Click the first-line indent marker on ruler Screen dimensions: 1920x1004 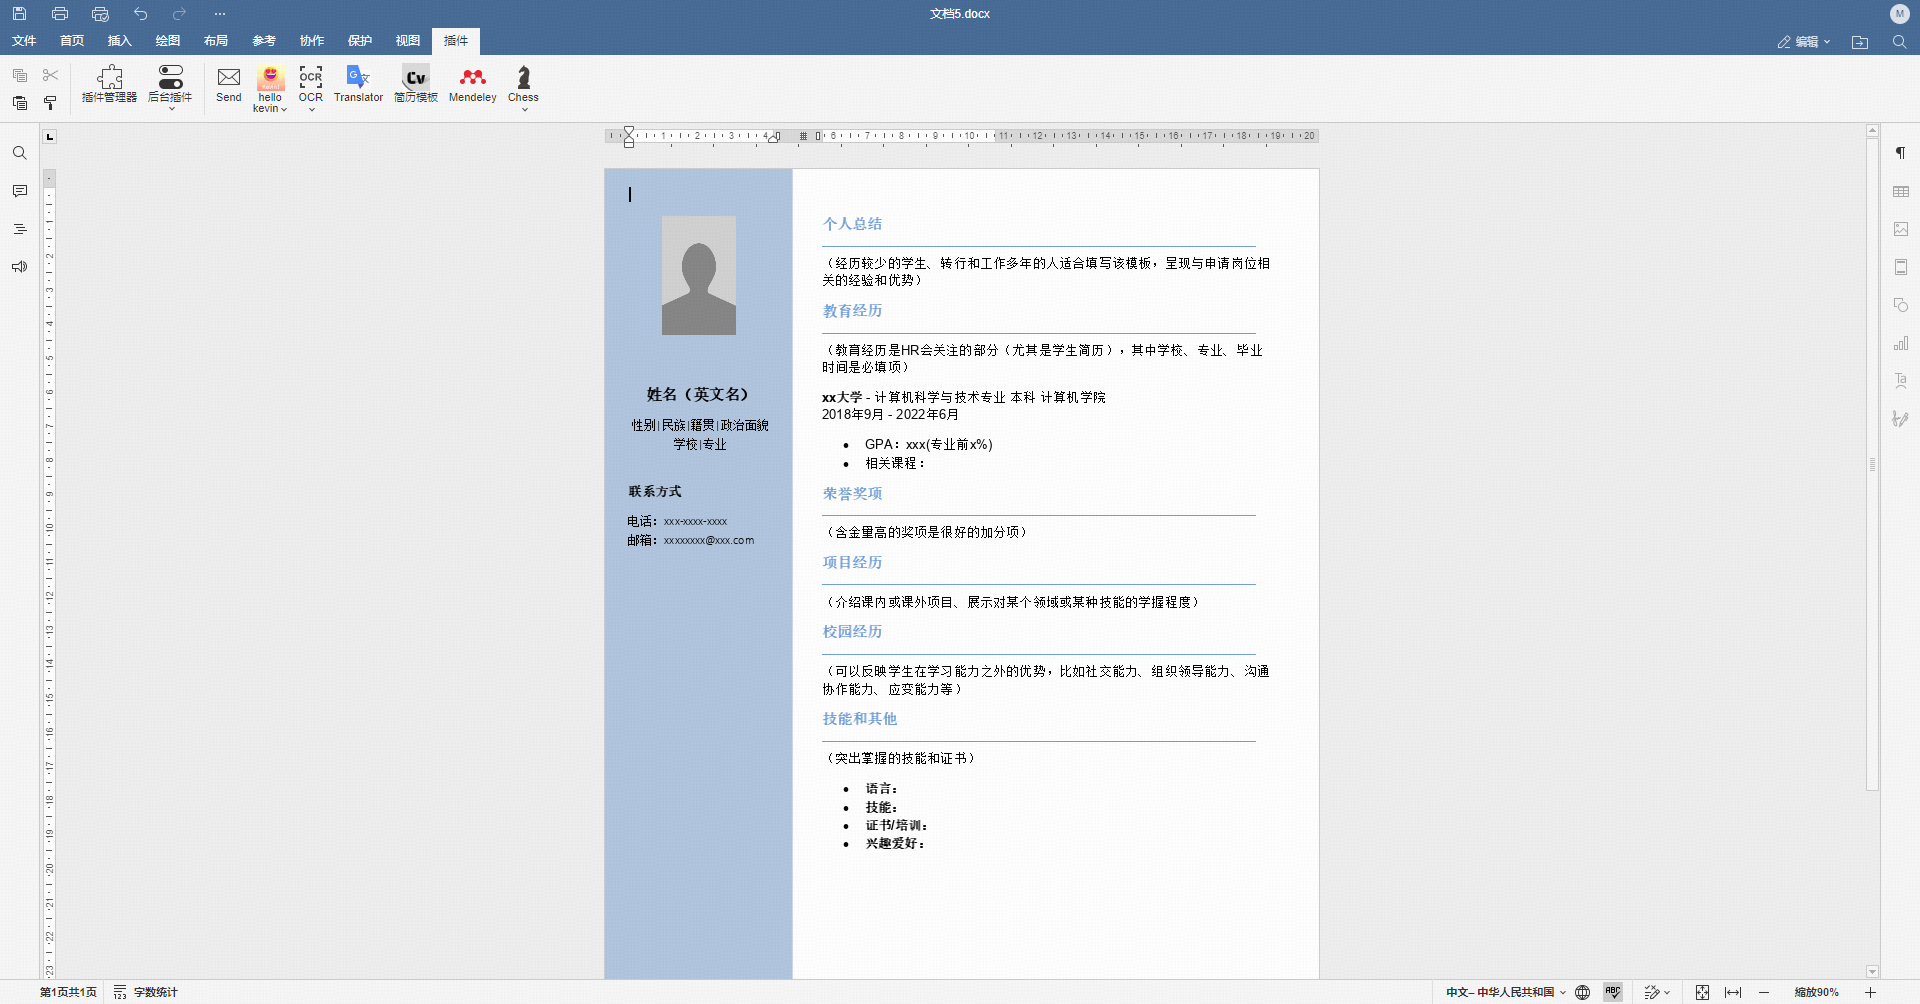(x=629, y=131)
